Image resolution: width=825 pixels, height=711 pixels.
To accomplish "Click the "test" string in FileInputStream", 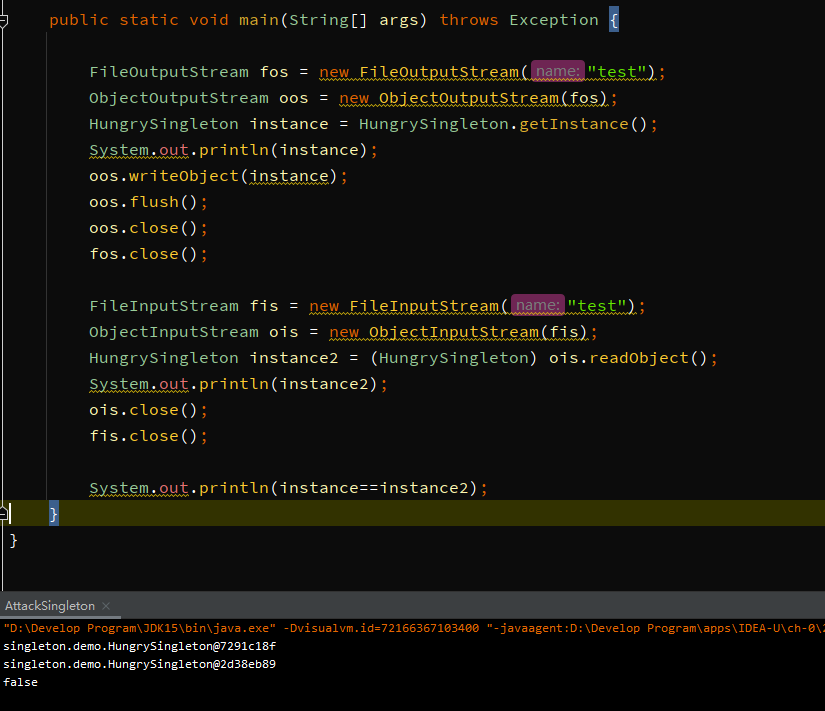I will (x=597, y=306).
